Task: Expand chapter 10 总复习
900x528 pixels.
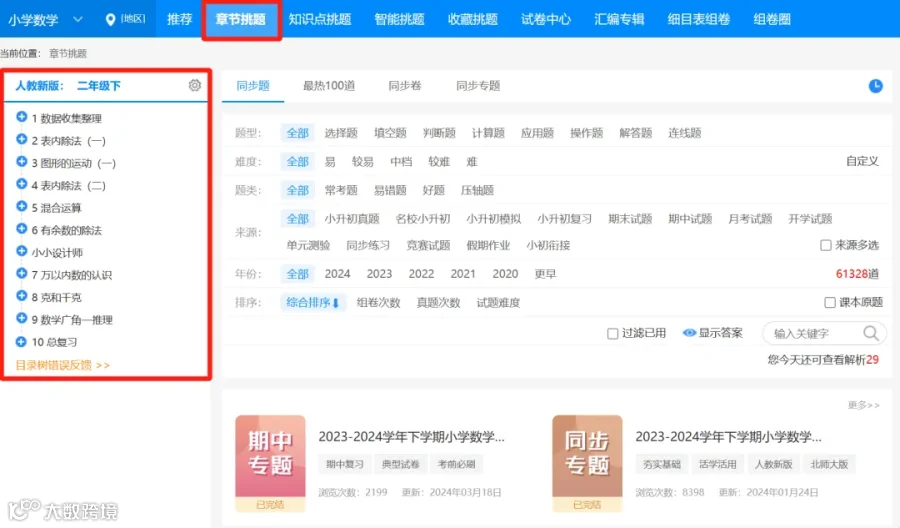Action: [x=22, y=341]
